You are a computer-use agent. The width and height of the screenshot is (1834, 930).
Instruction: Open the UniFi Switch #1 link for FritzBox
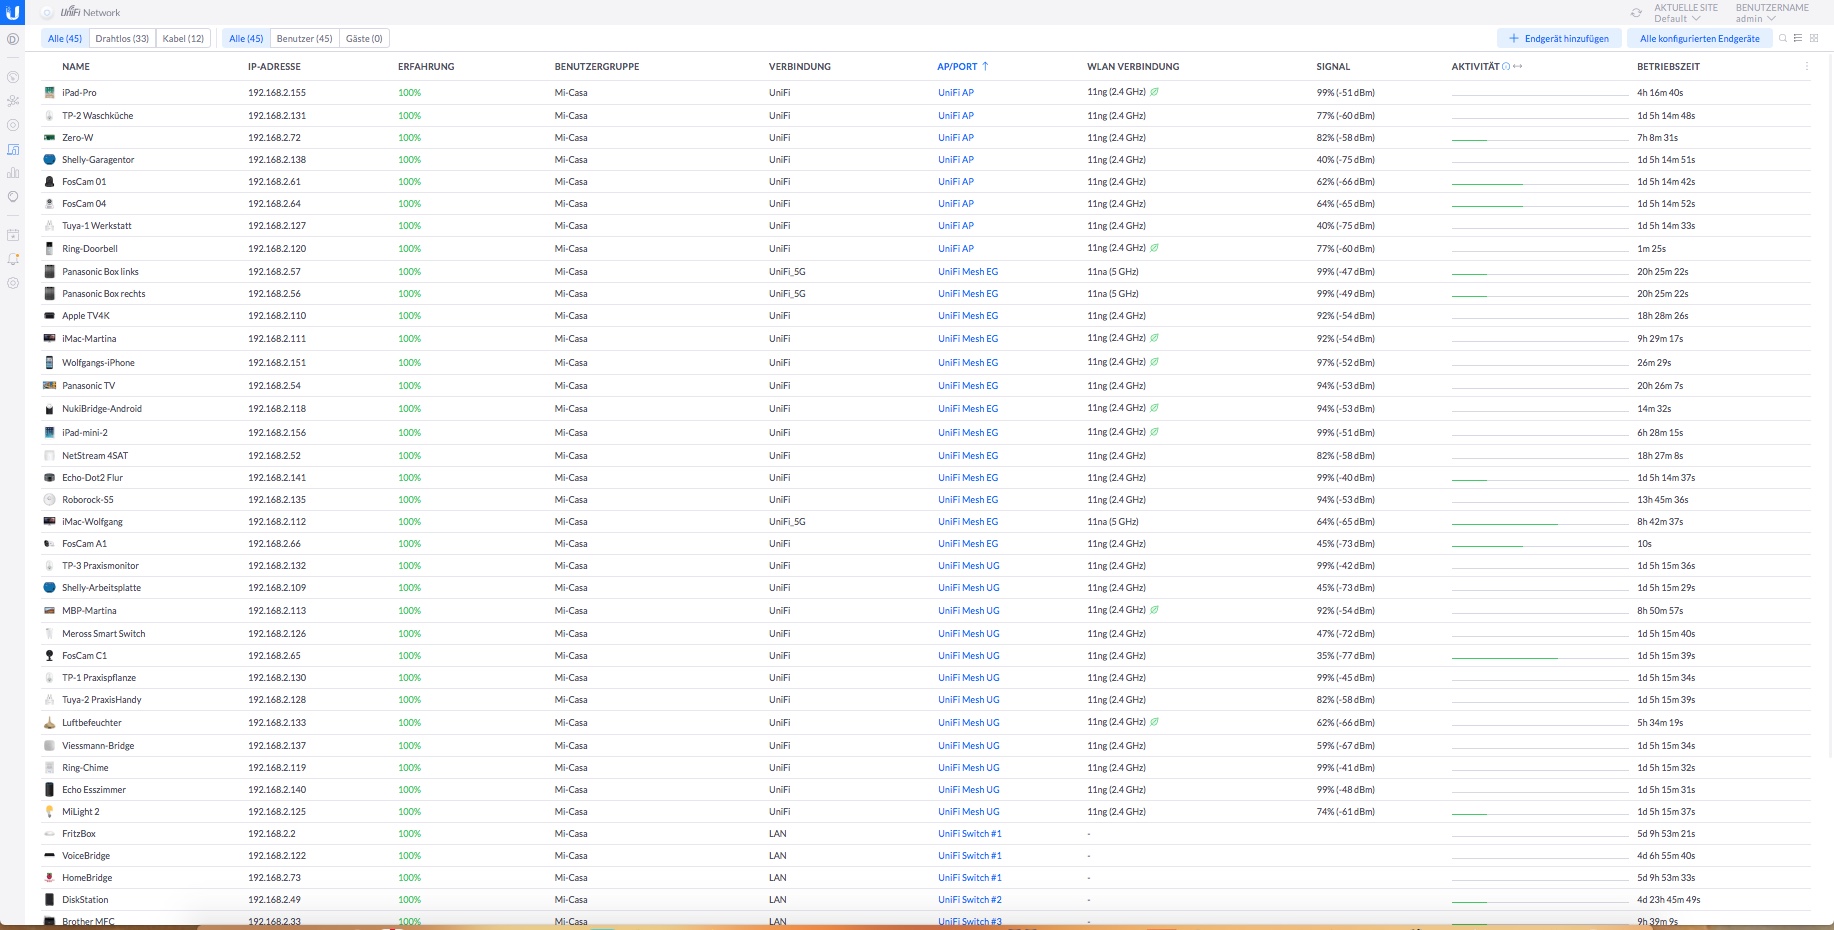tap(969, 834)
